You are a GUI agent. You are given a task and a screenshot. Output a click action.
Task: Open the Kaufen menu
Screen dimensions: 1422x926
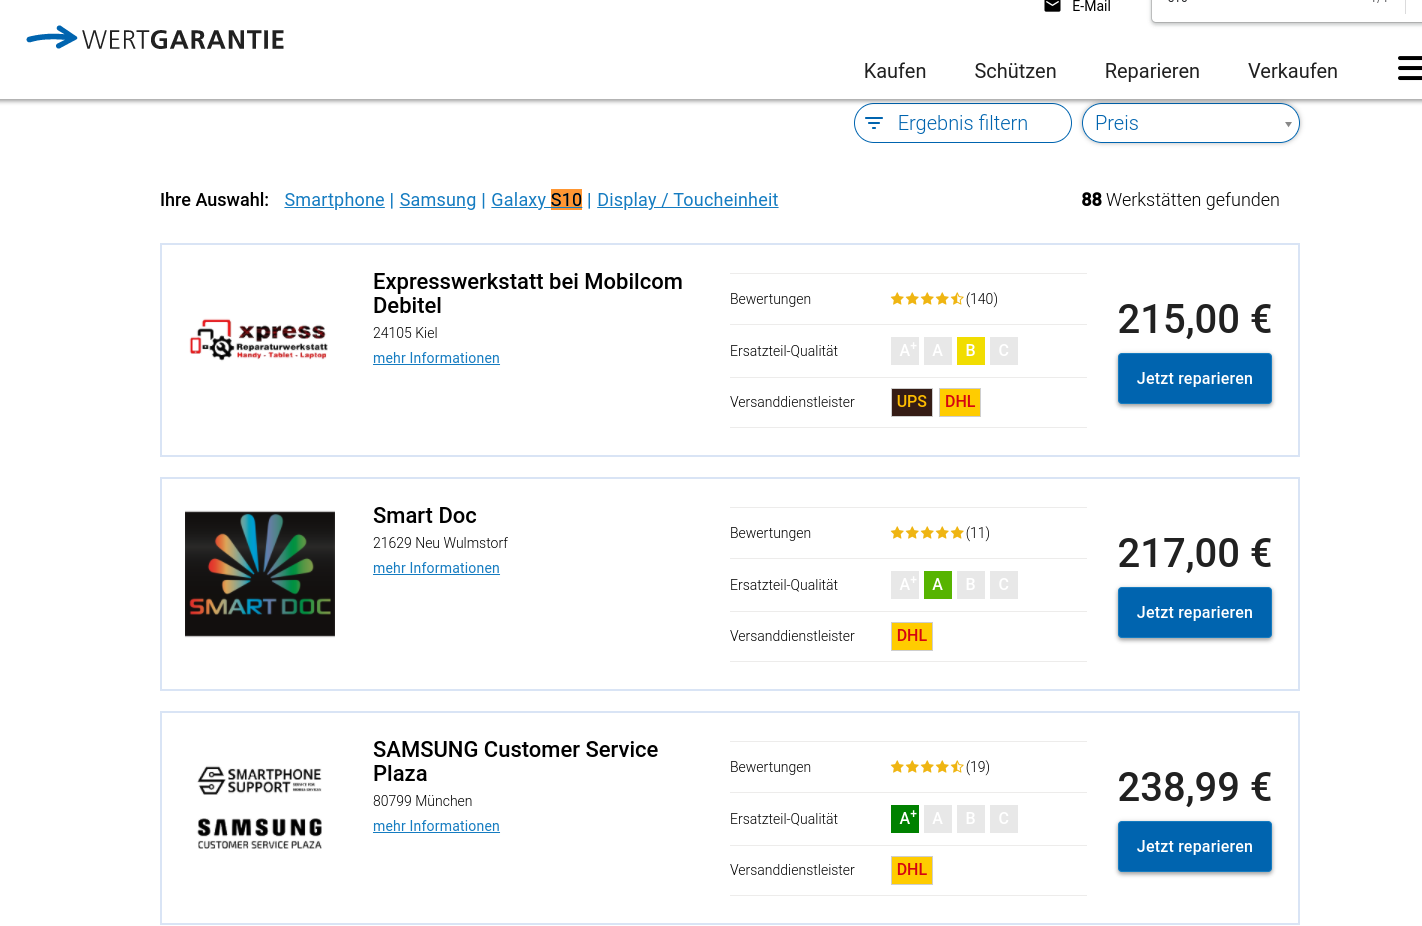895,71
